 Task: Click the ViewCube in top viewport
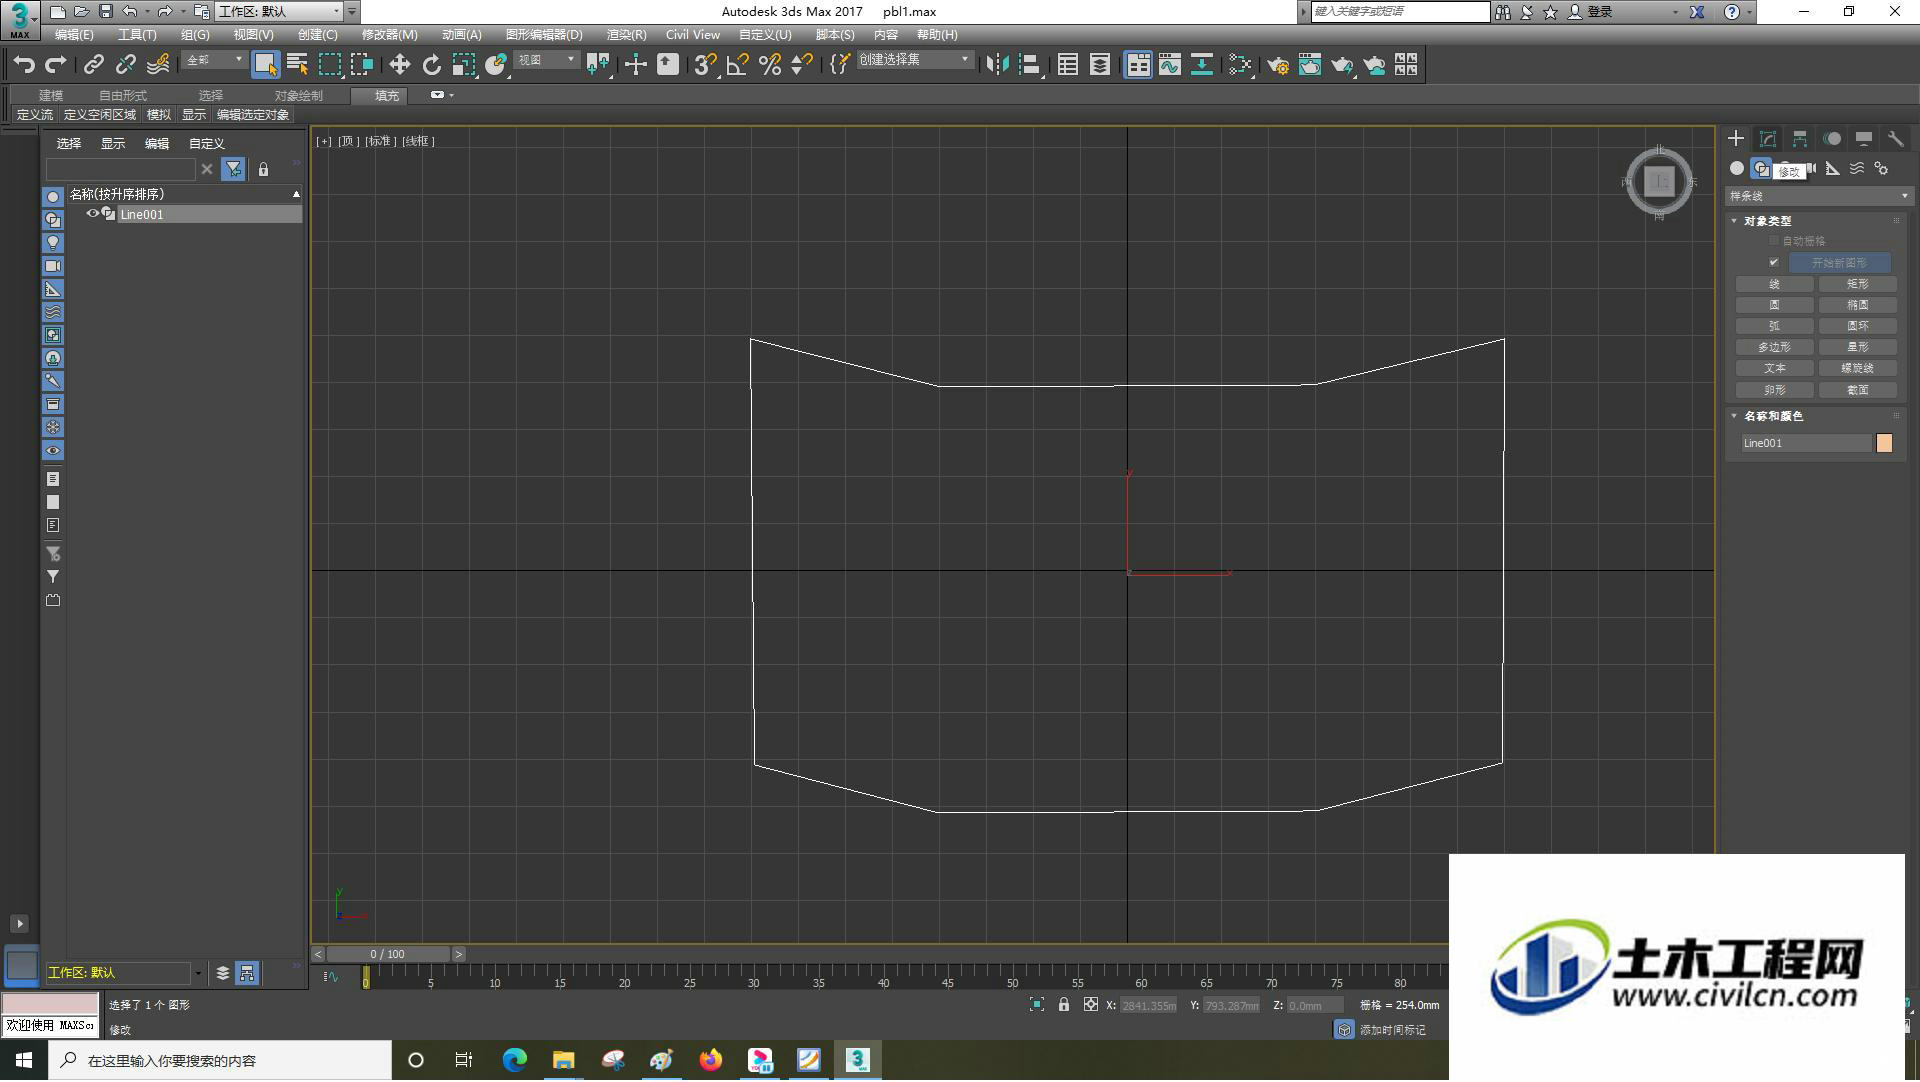[1659, 182]
